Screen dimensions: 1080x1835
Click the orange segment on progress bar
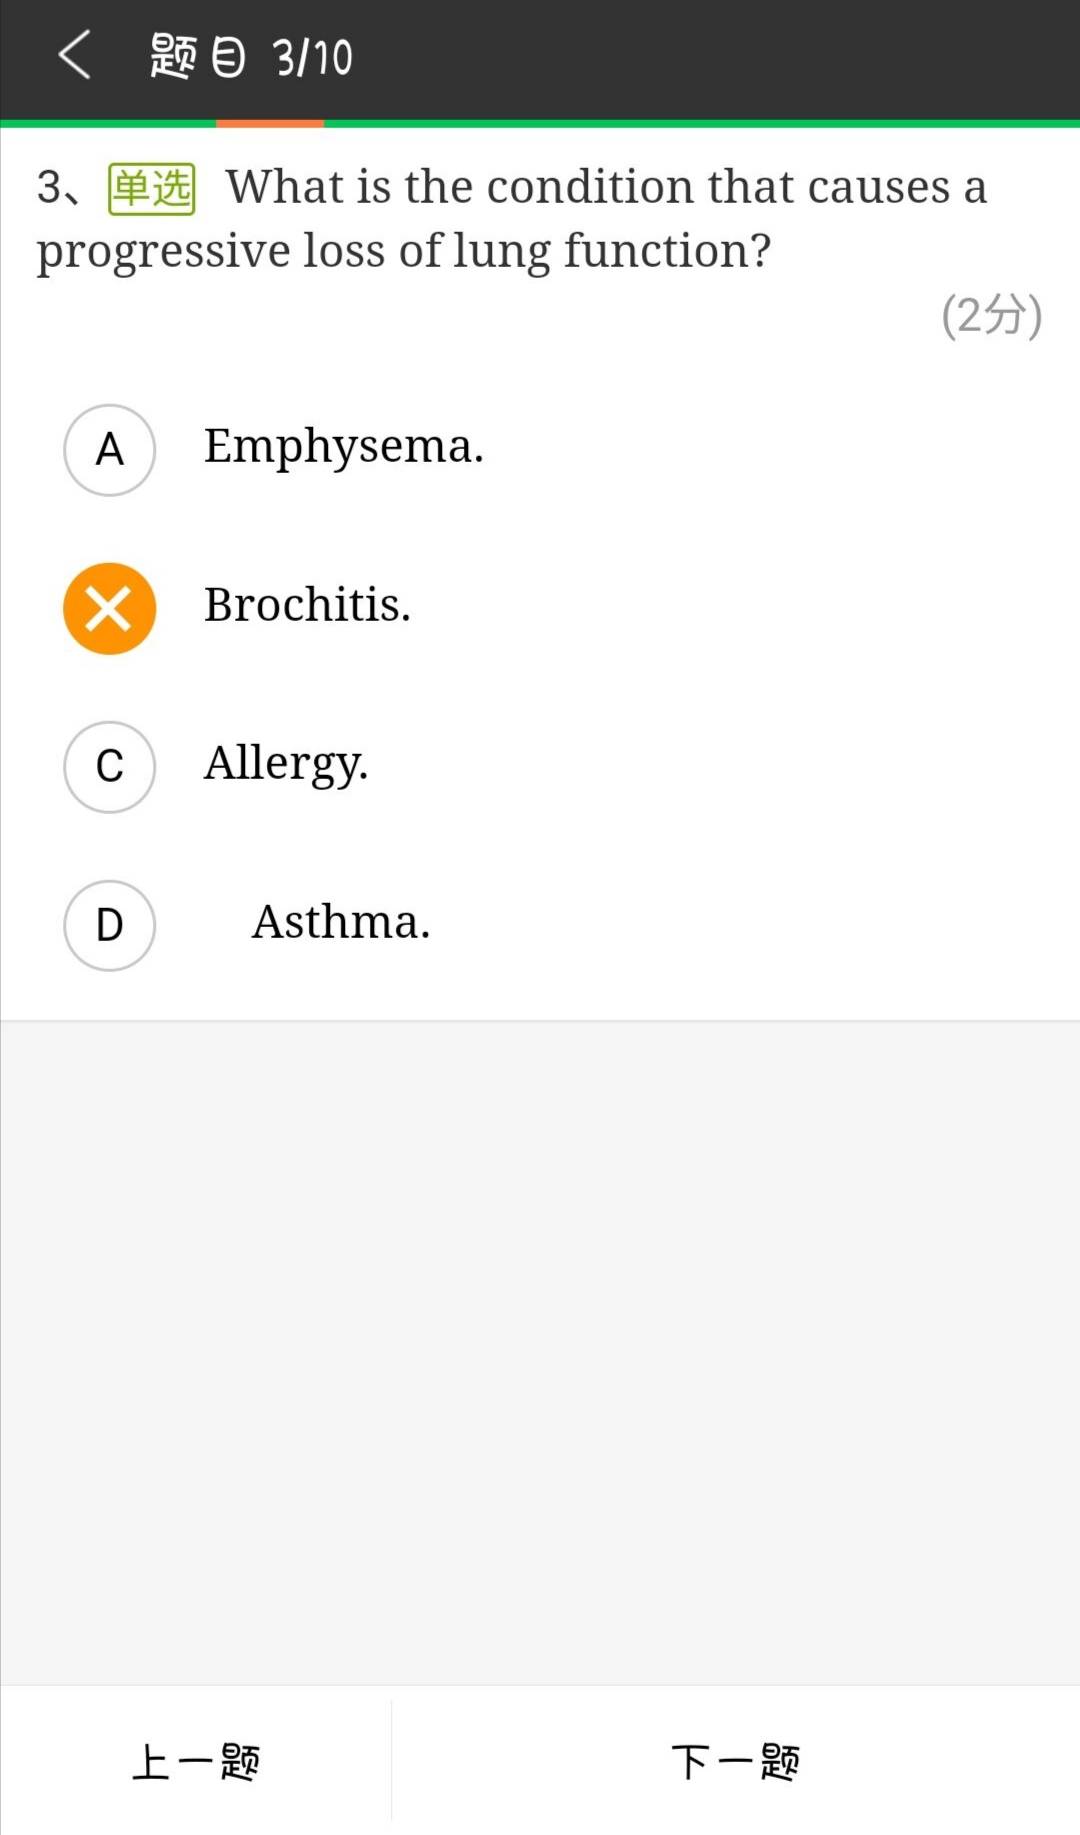[270, 124]
